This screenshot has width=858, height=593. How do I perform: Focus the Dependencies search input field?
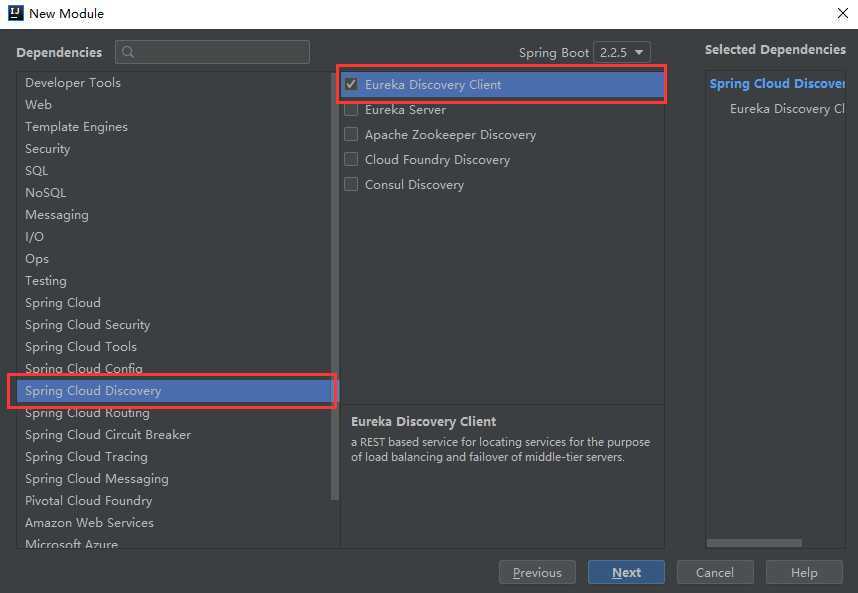pos(212,52)
